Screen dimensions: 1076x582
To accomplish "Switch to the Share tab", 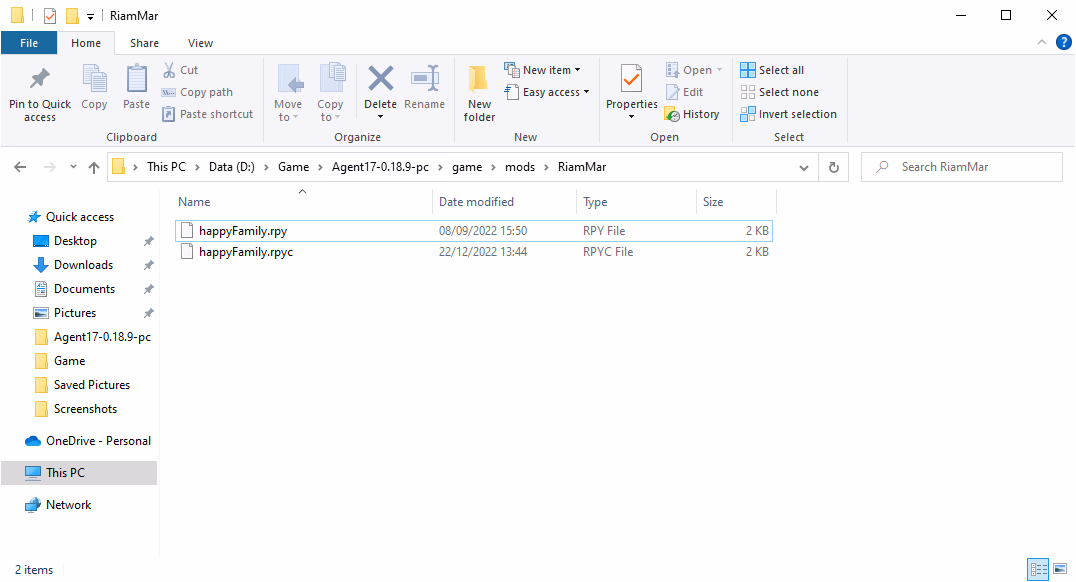I will [x=144, y=43].
